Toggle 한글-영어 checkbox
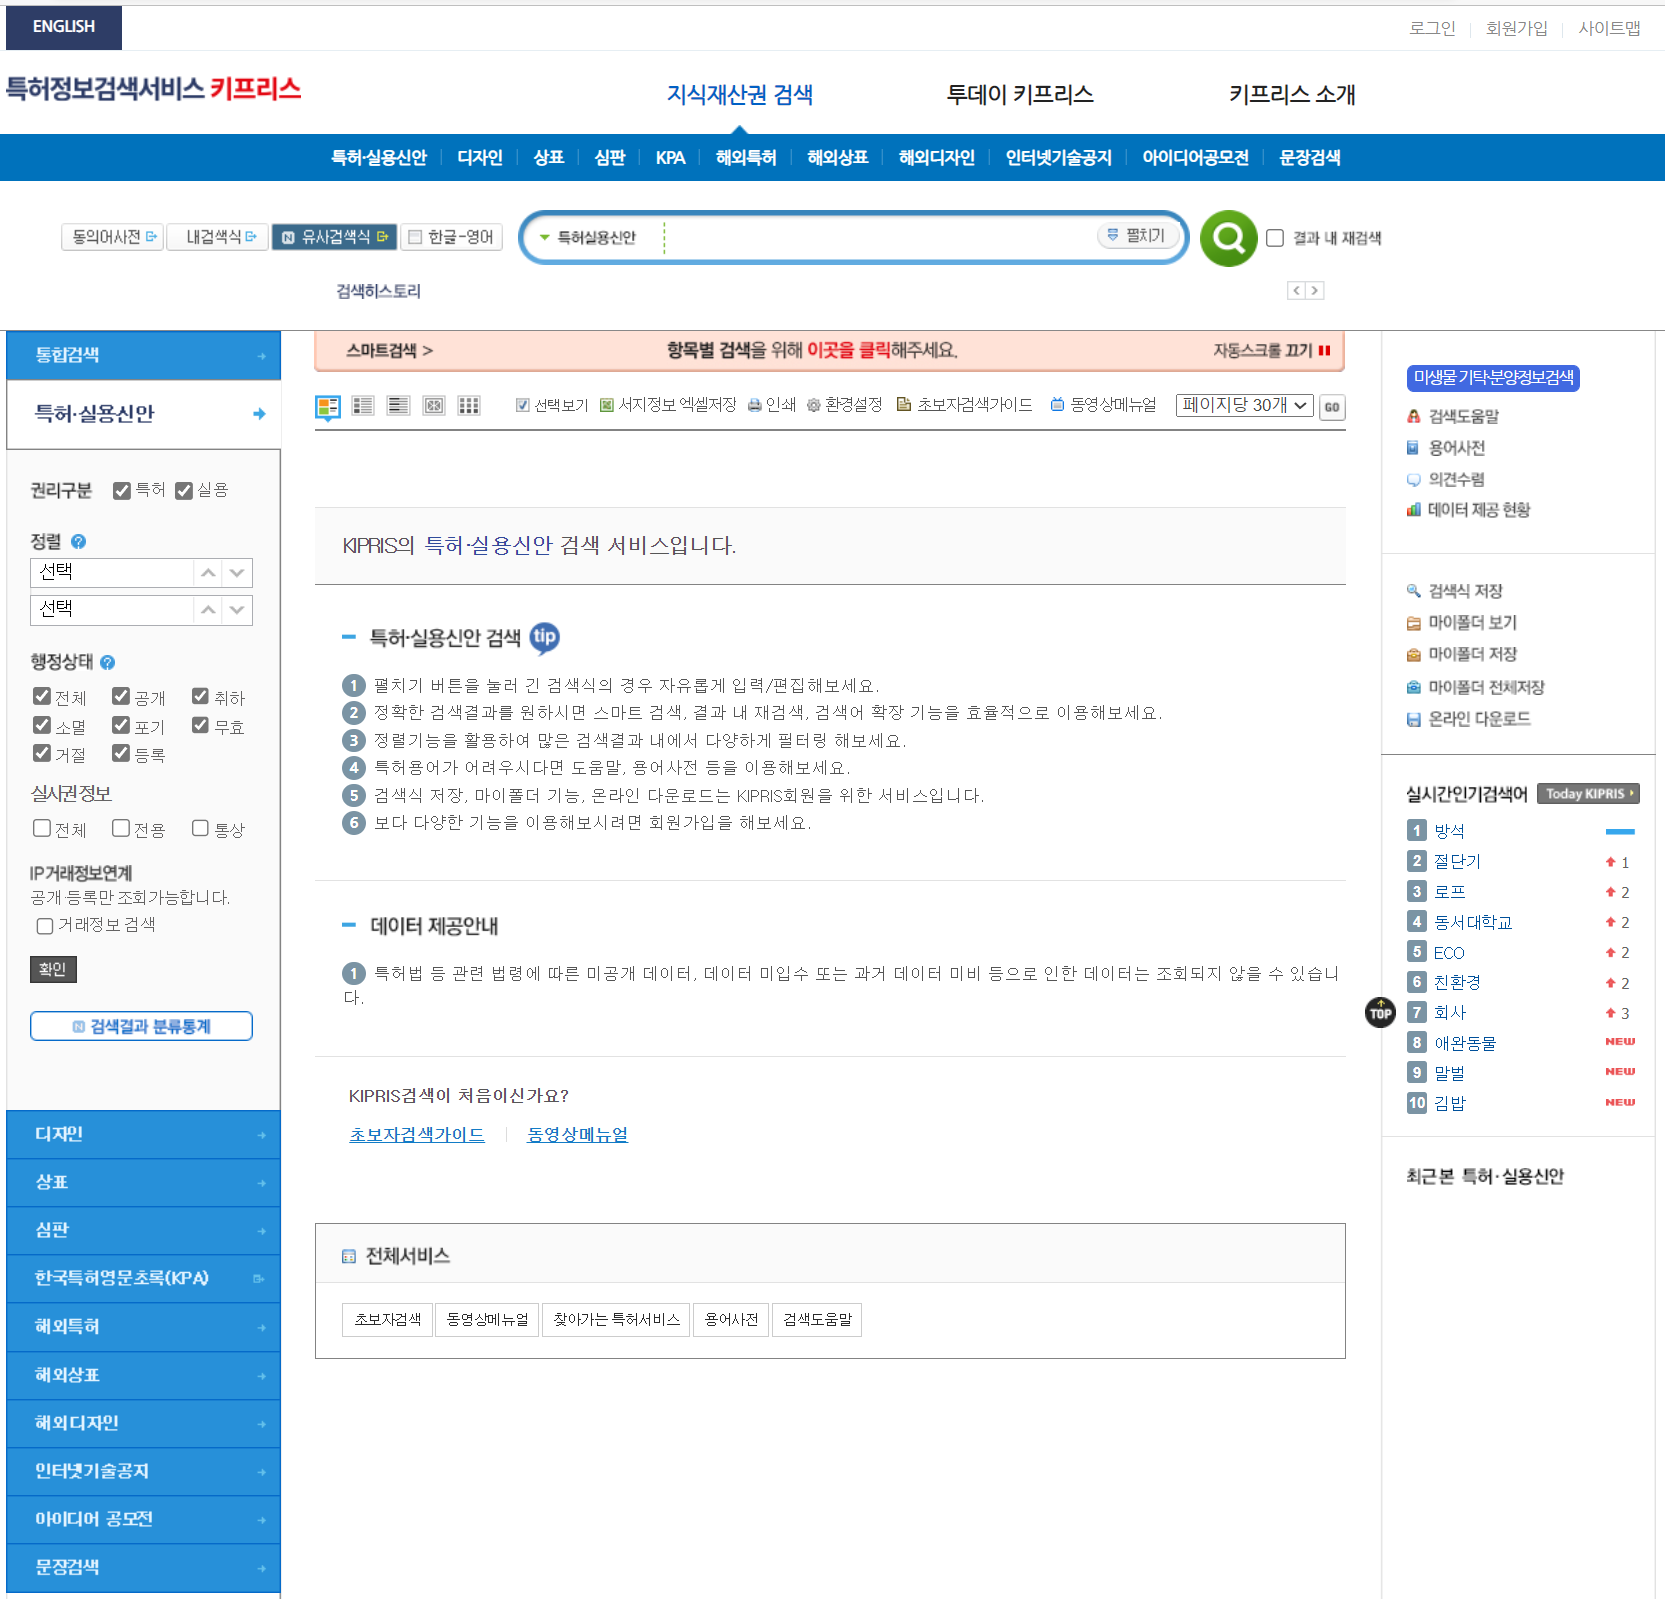The image size is (1665, 1599). click(415, 237)
